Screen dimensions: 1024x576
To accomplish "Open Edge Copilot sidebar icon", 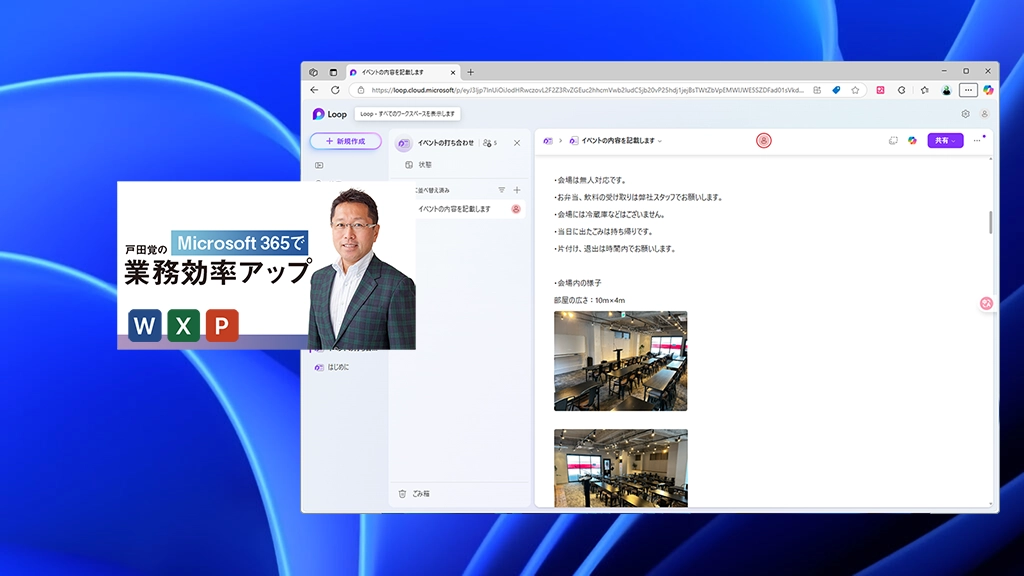I will (x=988, y=90).
